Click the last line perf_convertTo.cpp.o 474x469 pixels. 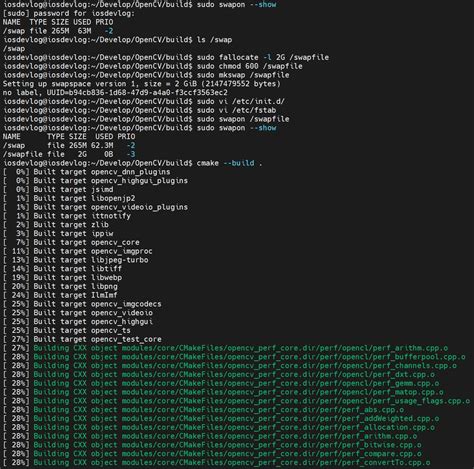point(217,463)
